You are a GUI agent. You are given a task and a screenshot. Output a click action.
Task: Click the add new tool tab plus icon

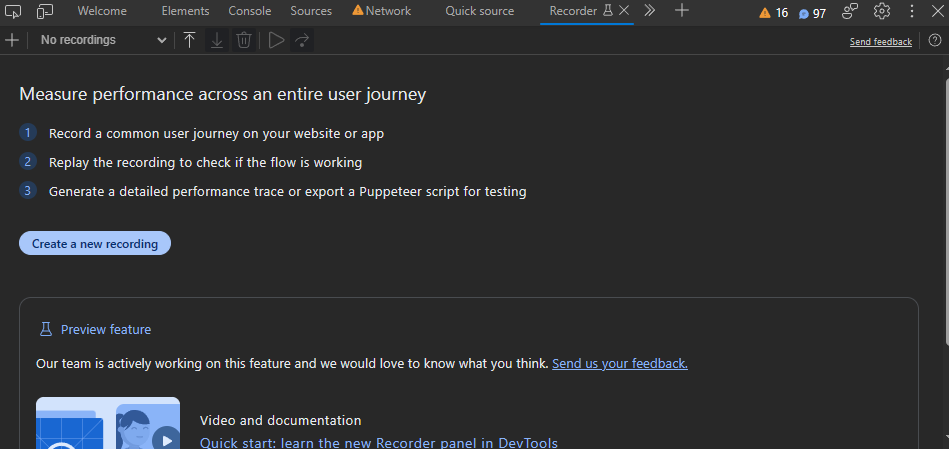point(682,11)
